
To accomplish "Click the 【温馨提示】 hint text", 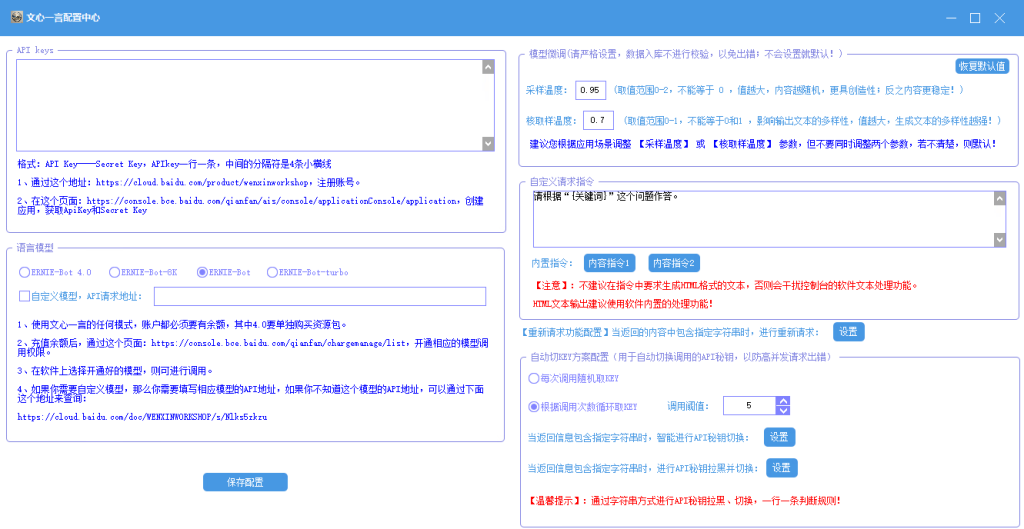I will (x=684, y=501).
